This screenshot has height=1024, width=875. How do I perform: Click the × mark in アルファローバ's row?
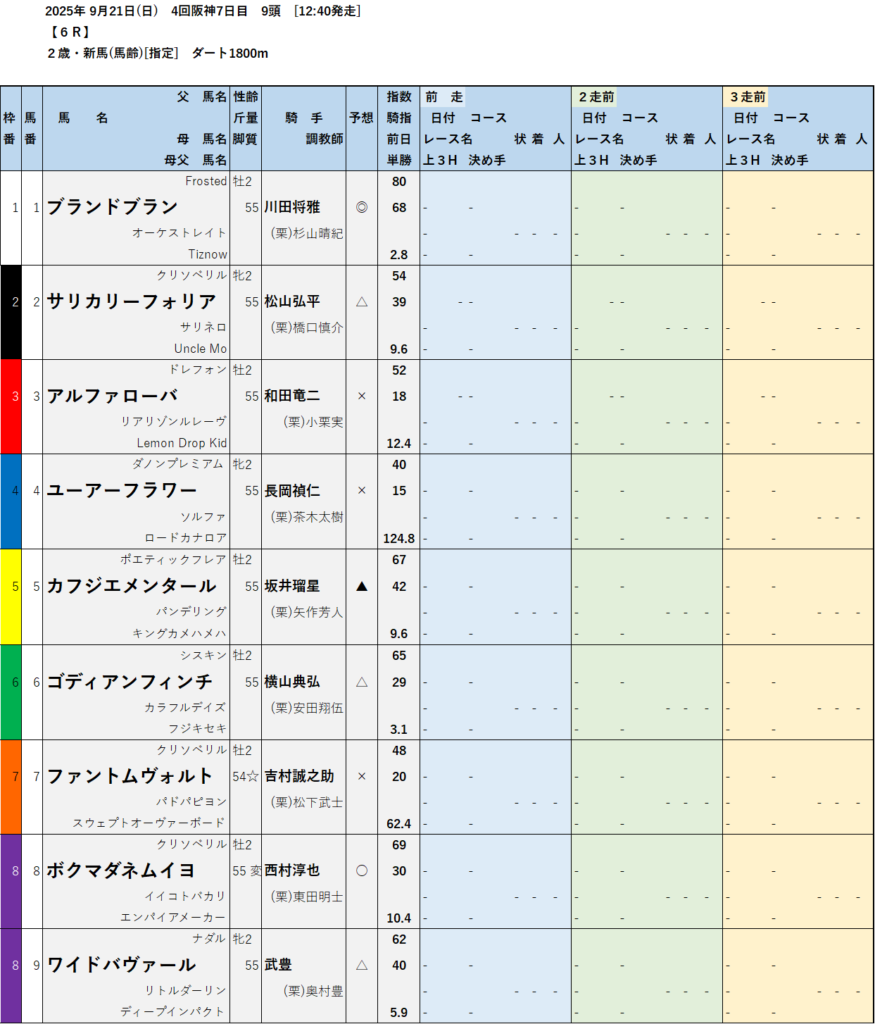[361, 396]
